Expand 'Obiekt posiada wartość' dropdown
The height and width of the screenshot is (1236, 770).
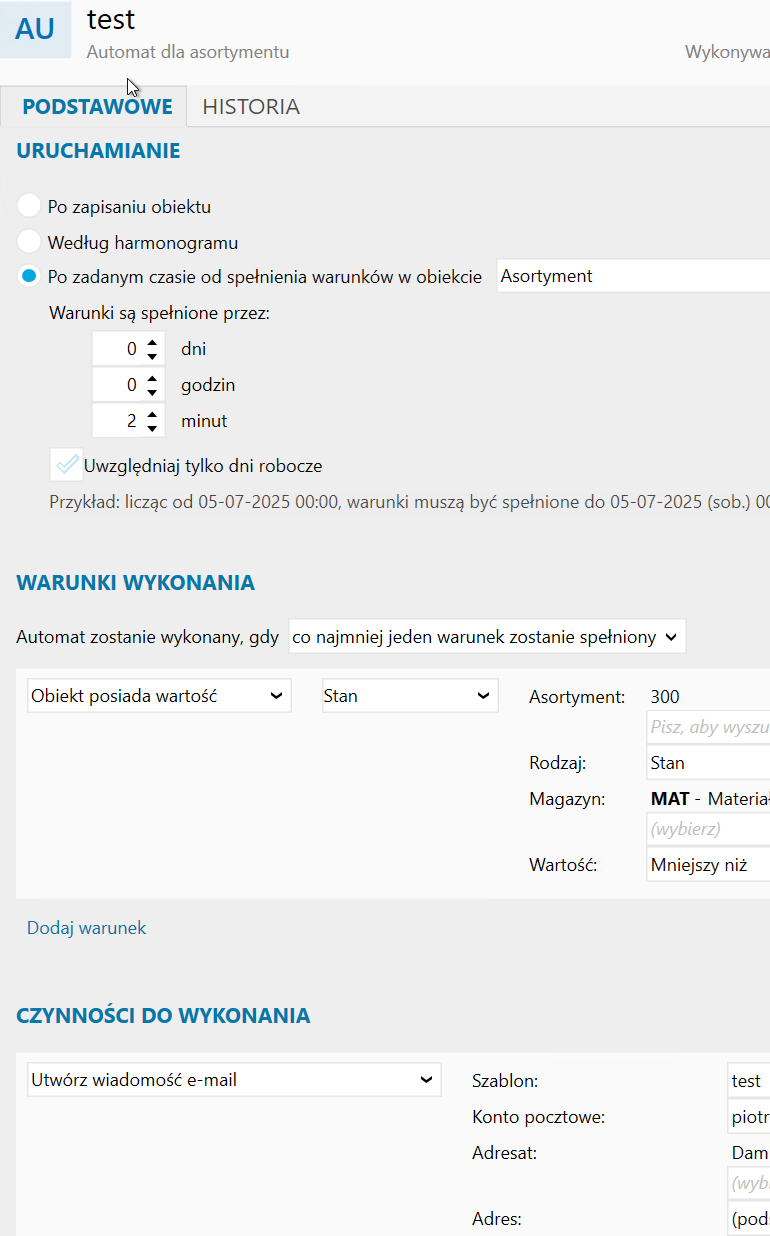159,696
